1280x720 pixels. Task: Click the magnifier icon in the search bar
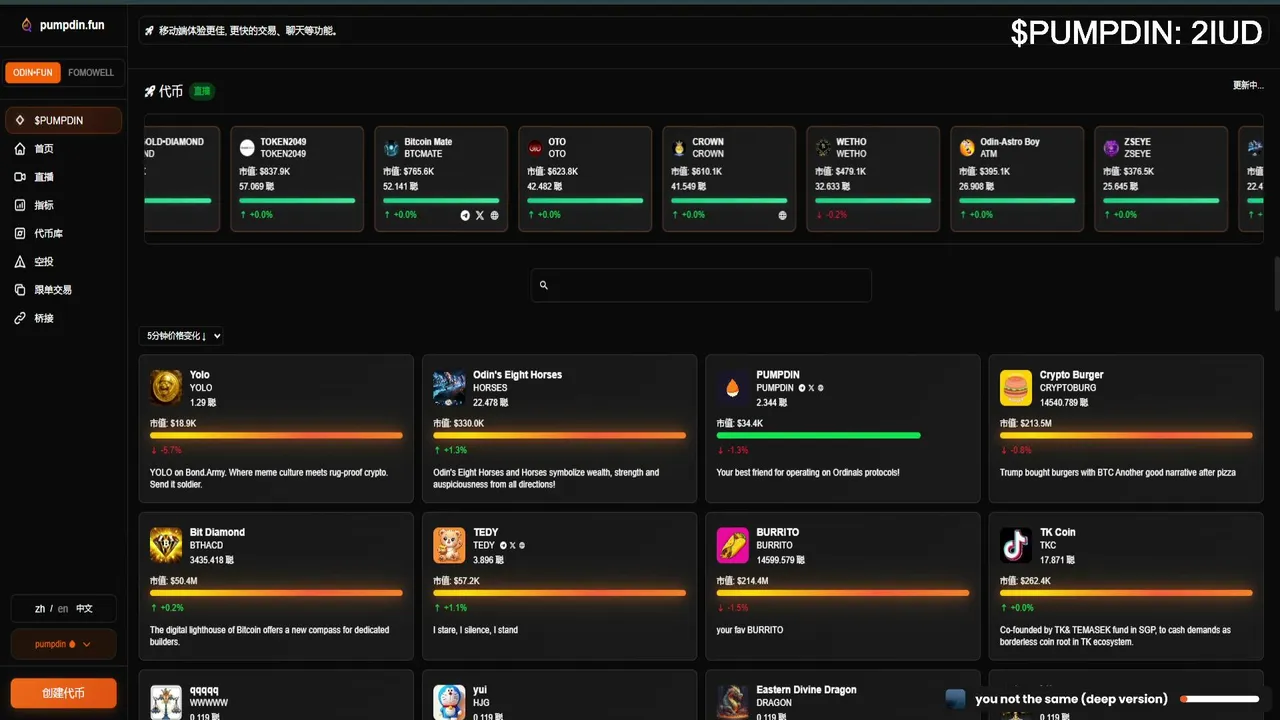click(x=544, y=285)
